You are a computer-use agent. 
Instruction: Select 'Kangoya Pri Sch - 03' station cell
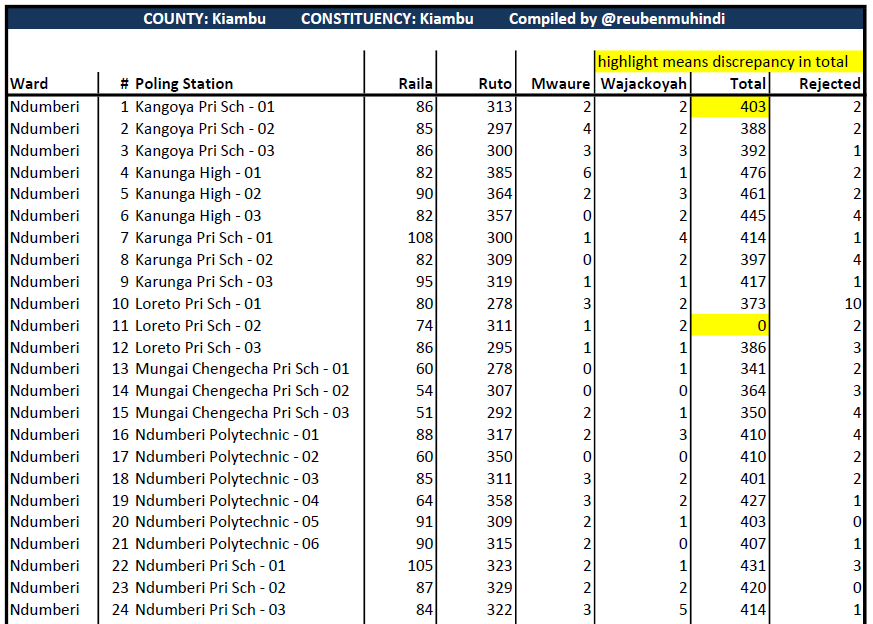(205, 150)
